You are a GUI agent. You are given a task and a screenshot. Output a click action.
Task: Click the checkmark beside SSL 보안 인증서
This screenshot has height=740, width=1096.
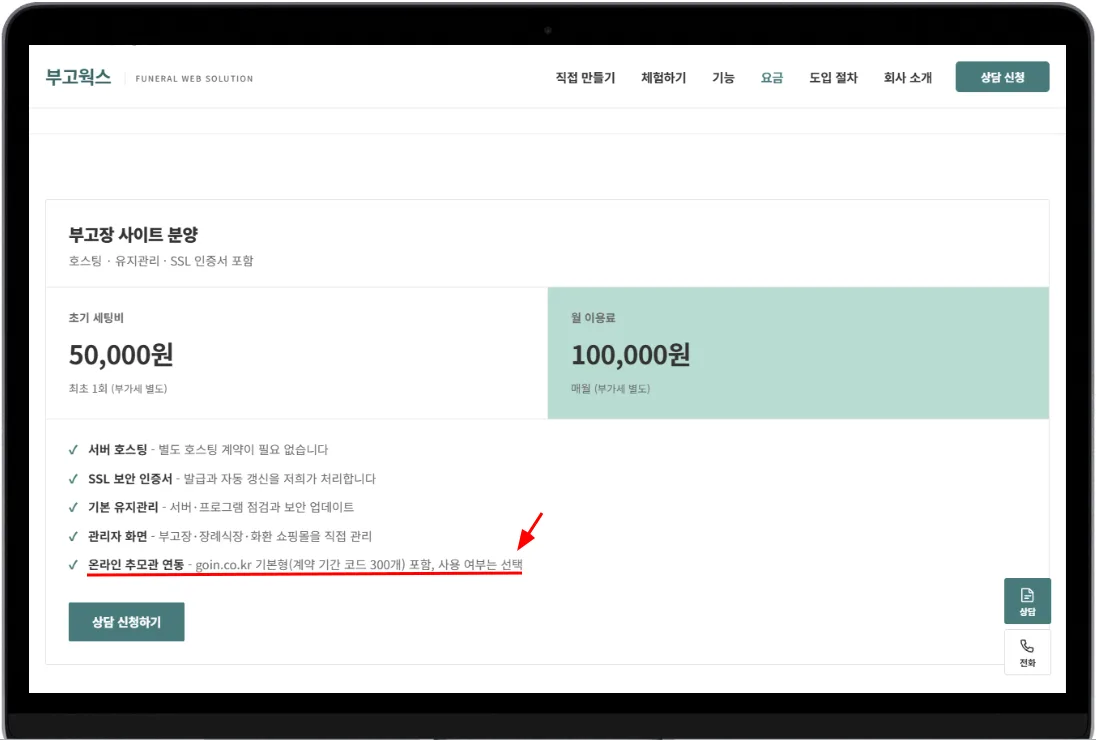[73, 479]
